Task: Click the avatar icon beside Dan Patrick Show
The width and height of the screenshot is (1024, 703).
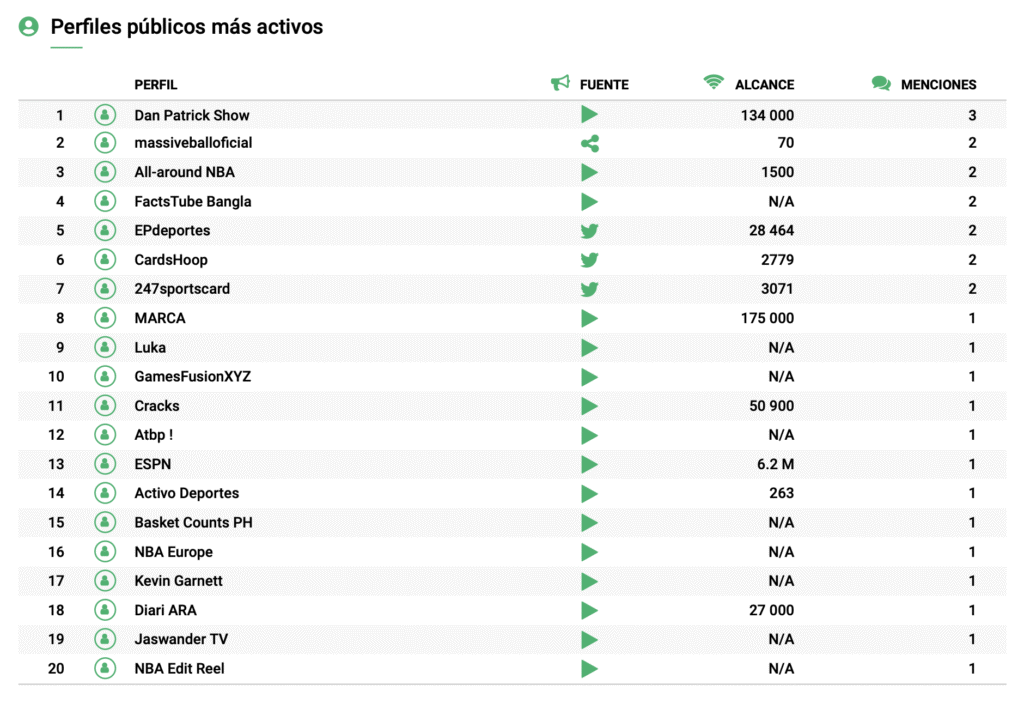Action: click(x=105, y=115)
